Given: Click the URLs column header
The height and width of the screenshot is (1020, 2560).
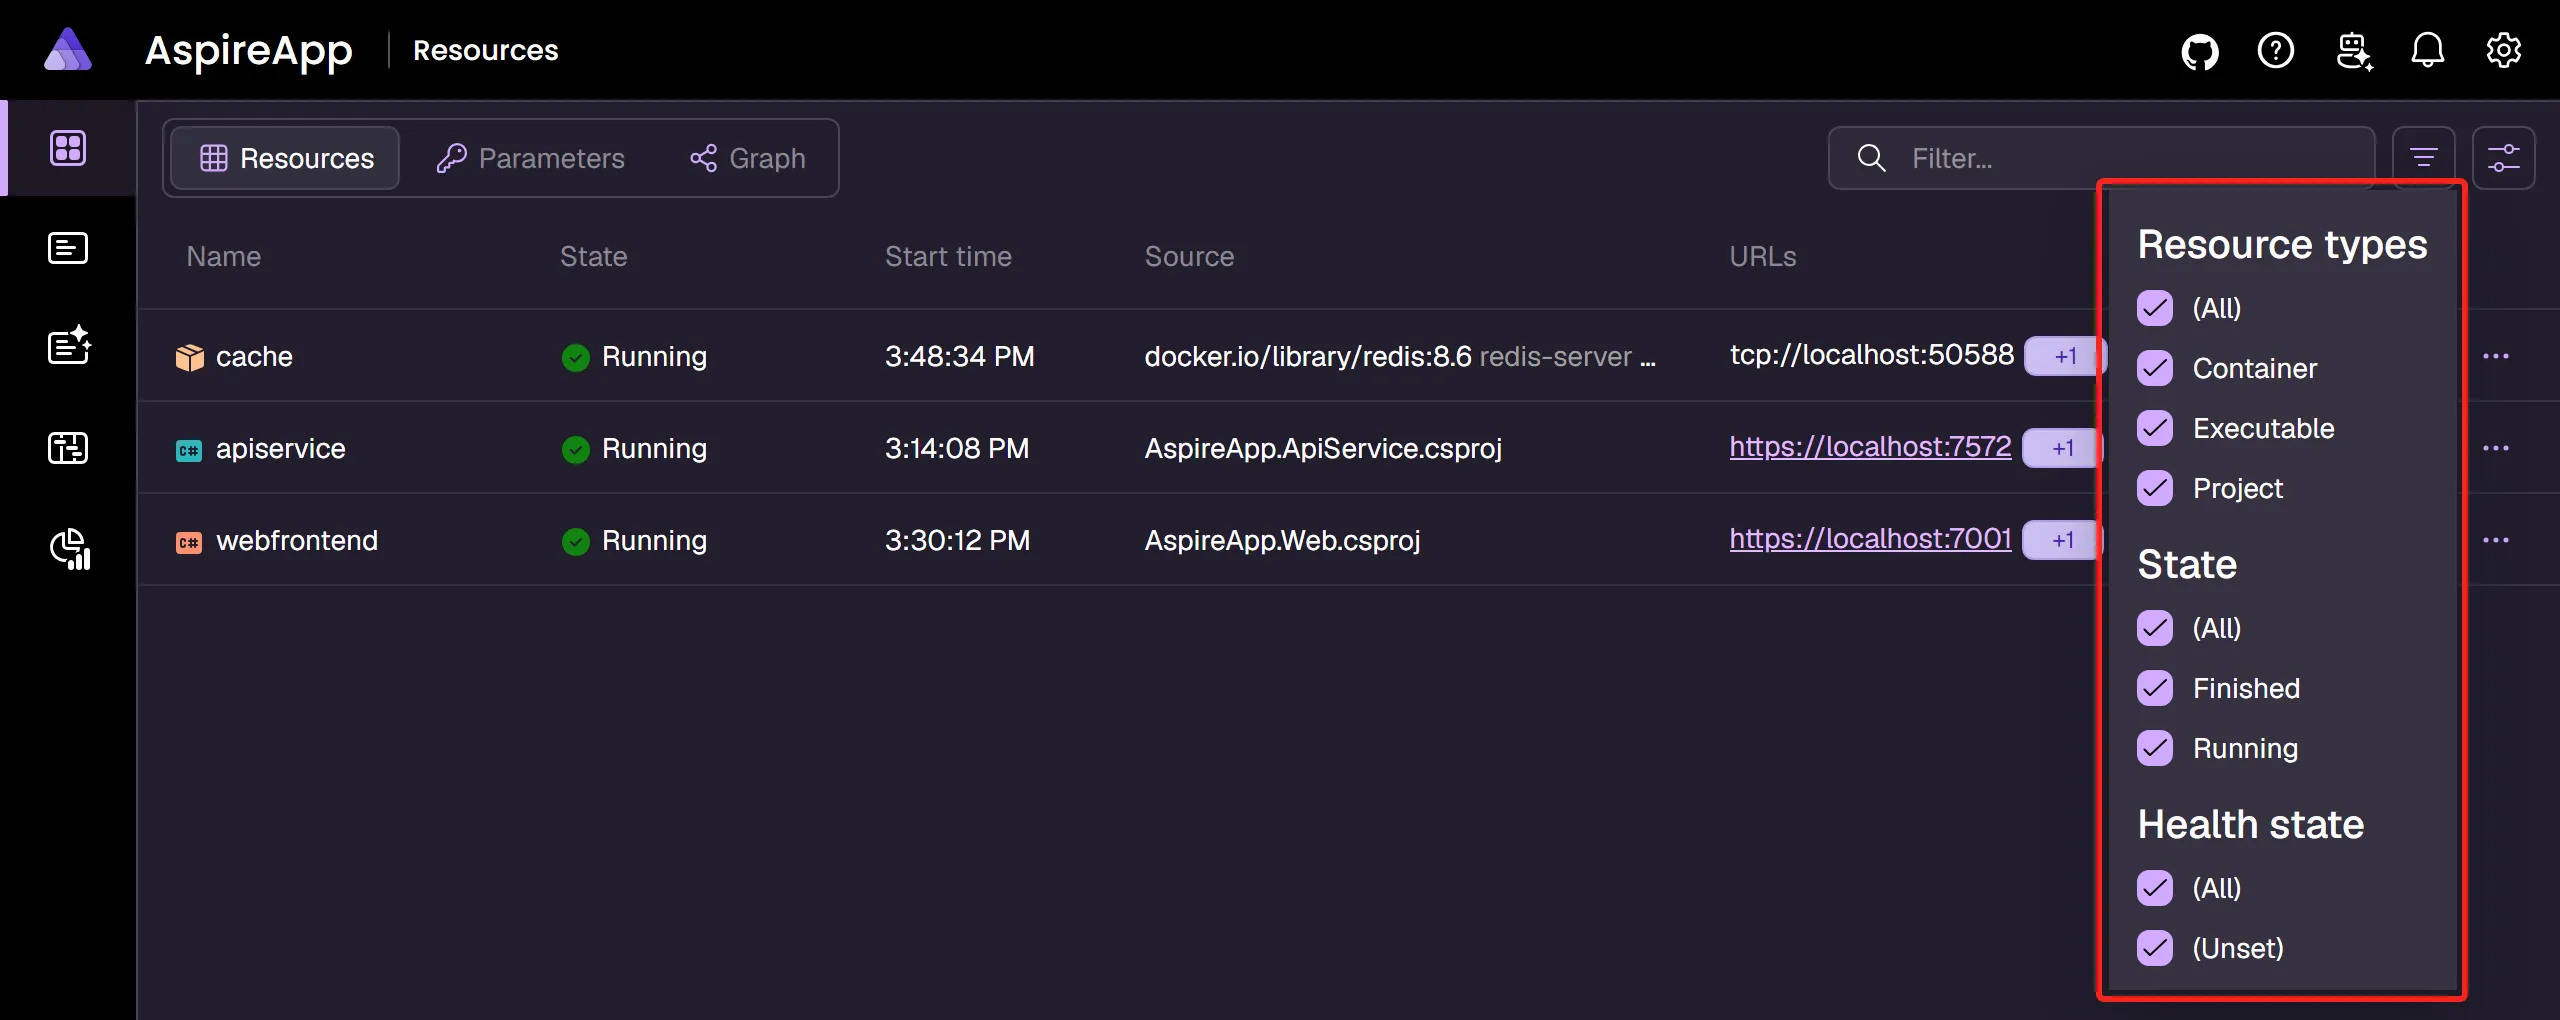Looking at the screenshot, I should [x=1763, y=257].
